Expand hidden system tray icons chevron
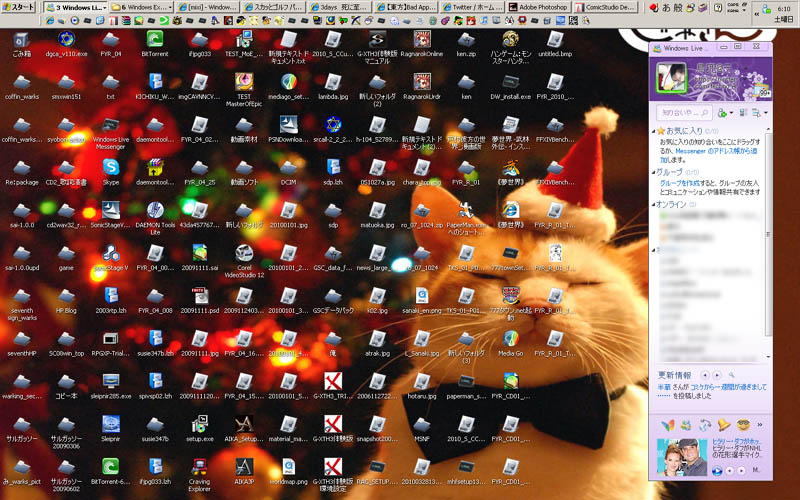800x500 pixels. click(756, 14)
